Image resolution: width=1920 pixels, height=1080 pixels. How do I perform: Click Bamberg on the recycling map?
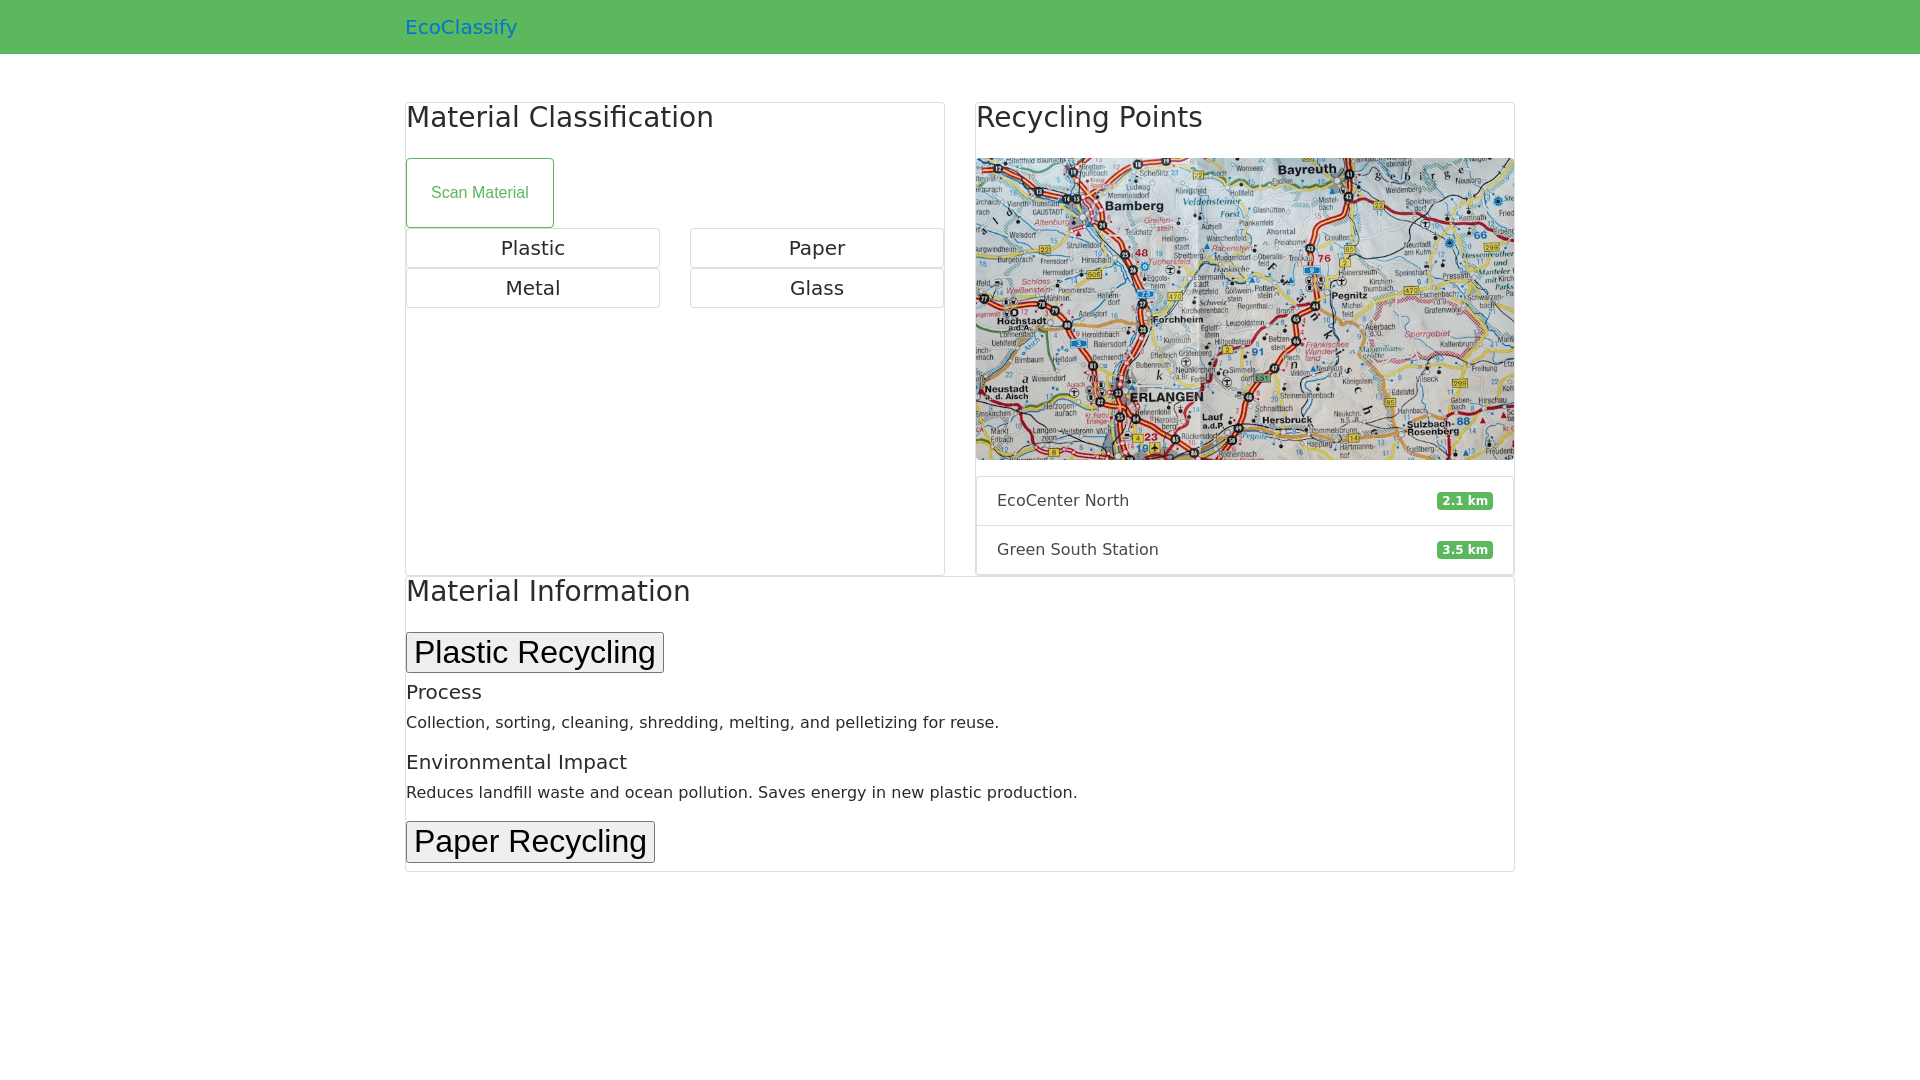1134,206
